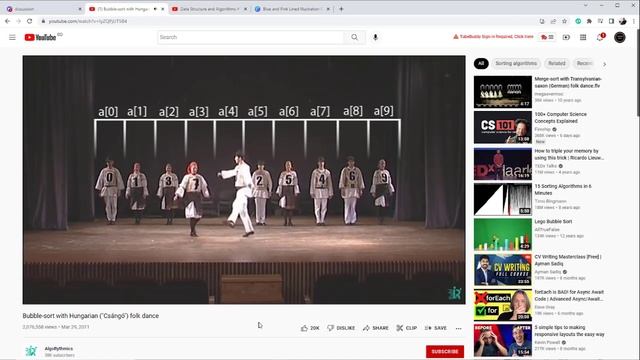Subscribe to the AlgoRythmics channel

click(445, 351)
